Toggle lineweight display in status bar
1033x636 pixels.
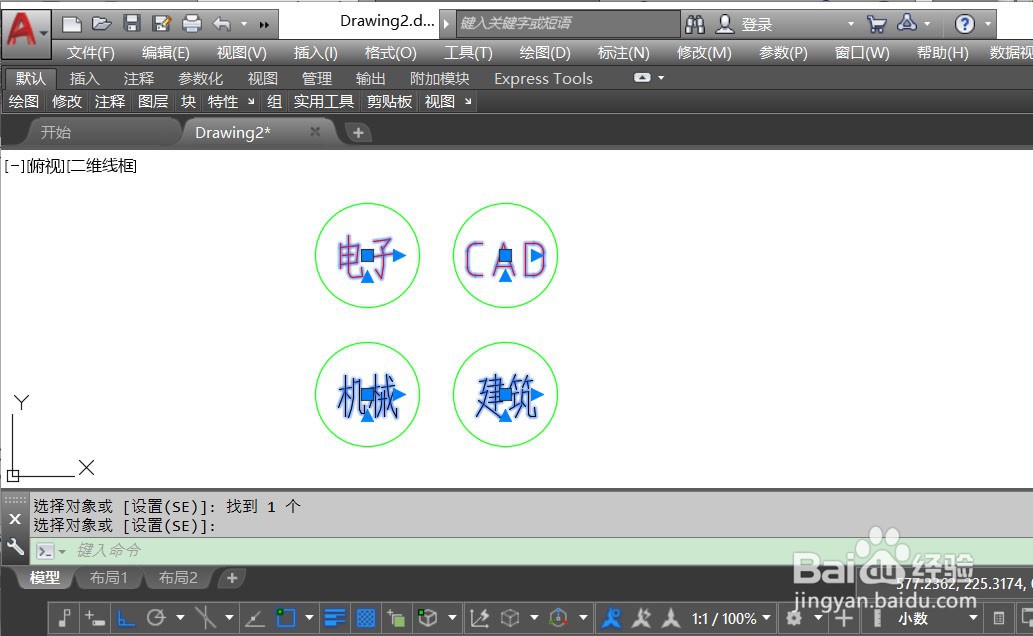coord(335,618)
